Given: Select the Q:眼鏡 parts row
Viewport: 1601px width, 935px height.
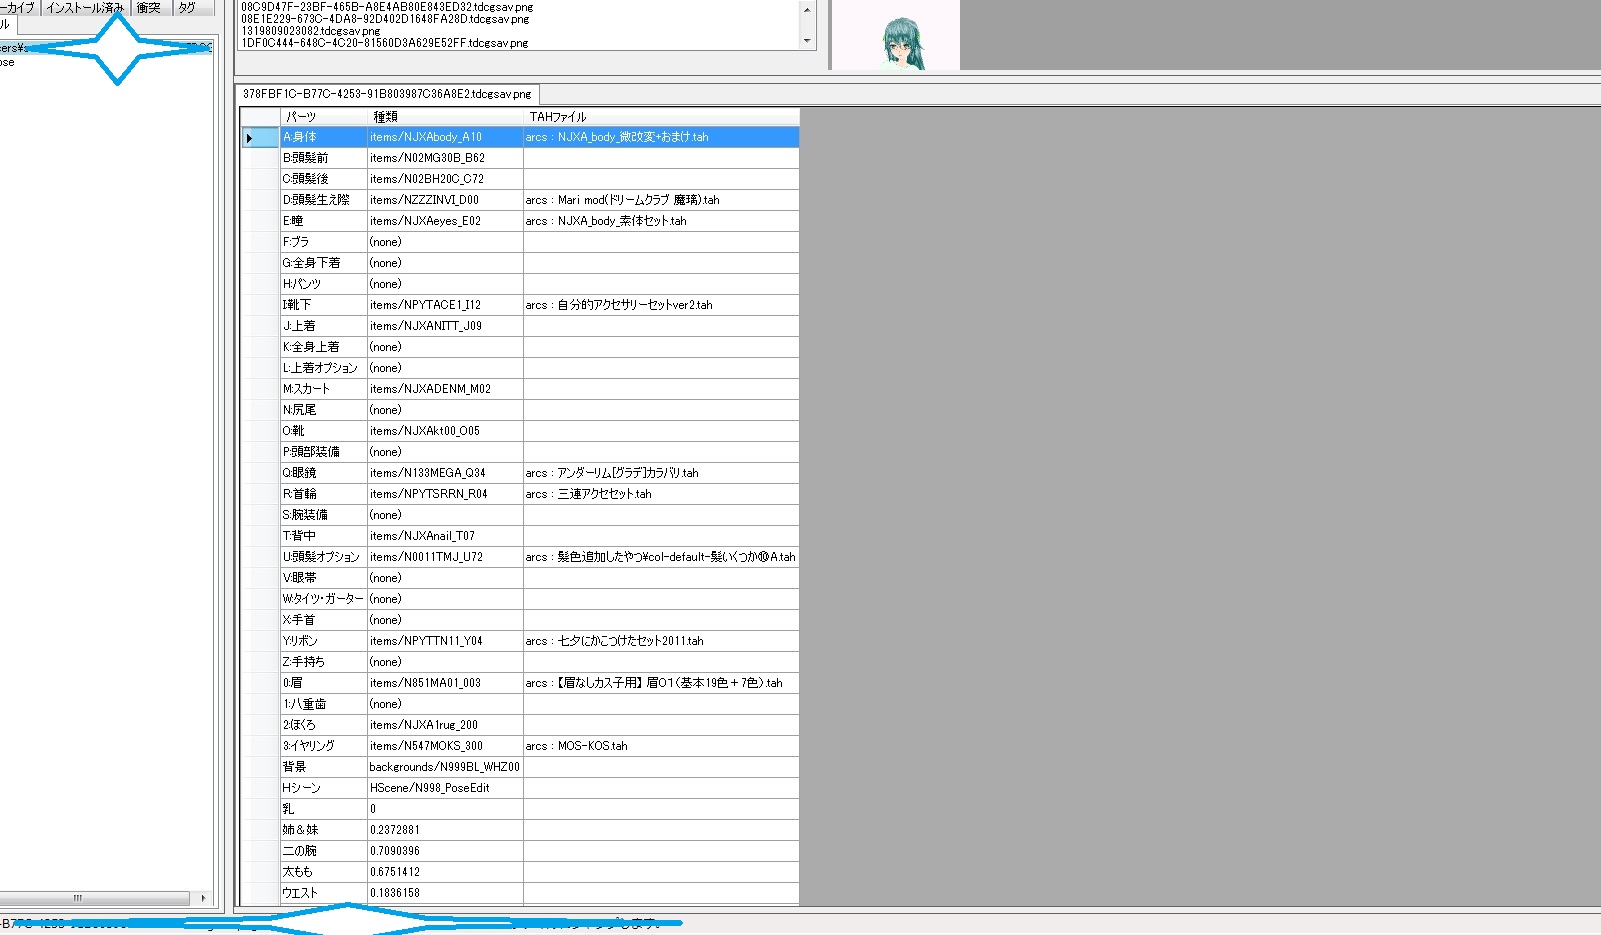Looking at the screenshot, I should pyautogui.click(x=322, y=473).
